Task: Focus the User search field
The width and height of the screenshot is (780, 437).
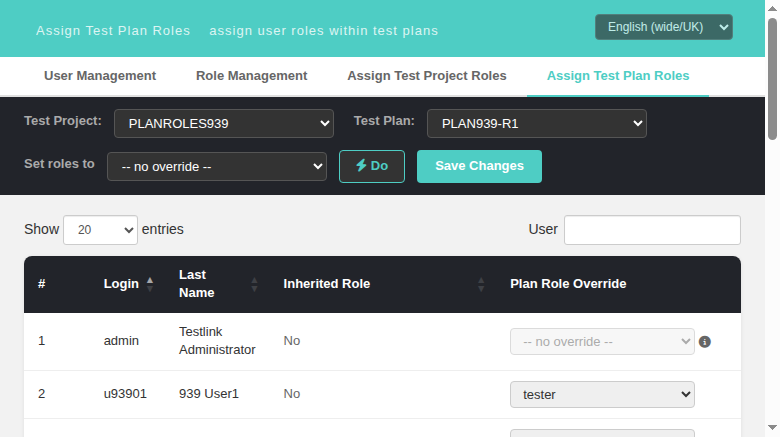Action: [652, 230]
